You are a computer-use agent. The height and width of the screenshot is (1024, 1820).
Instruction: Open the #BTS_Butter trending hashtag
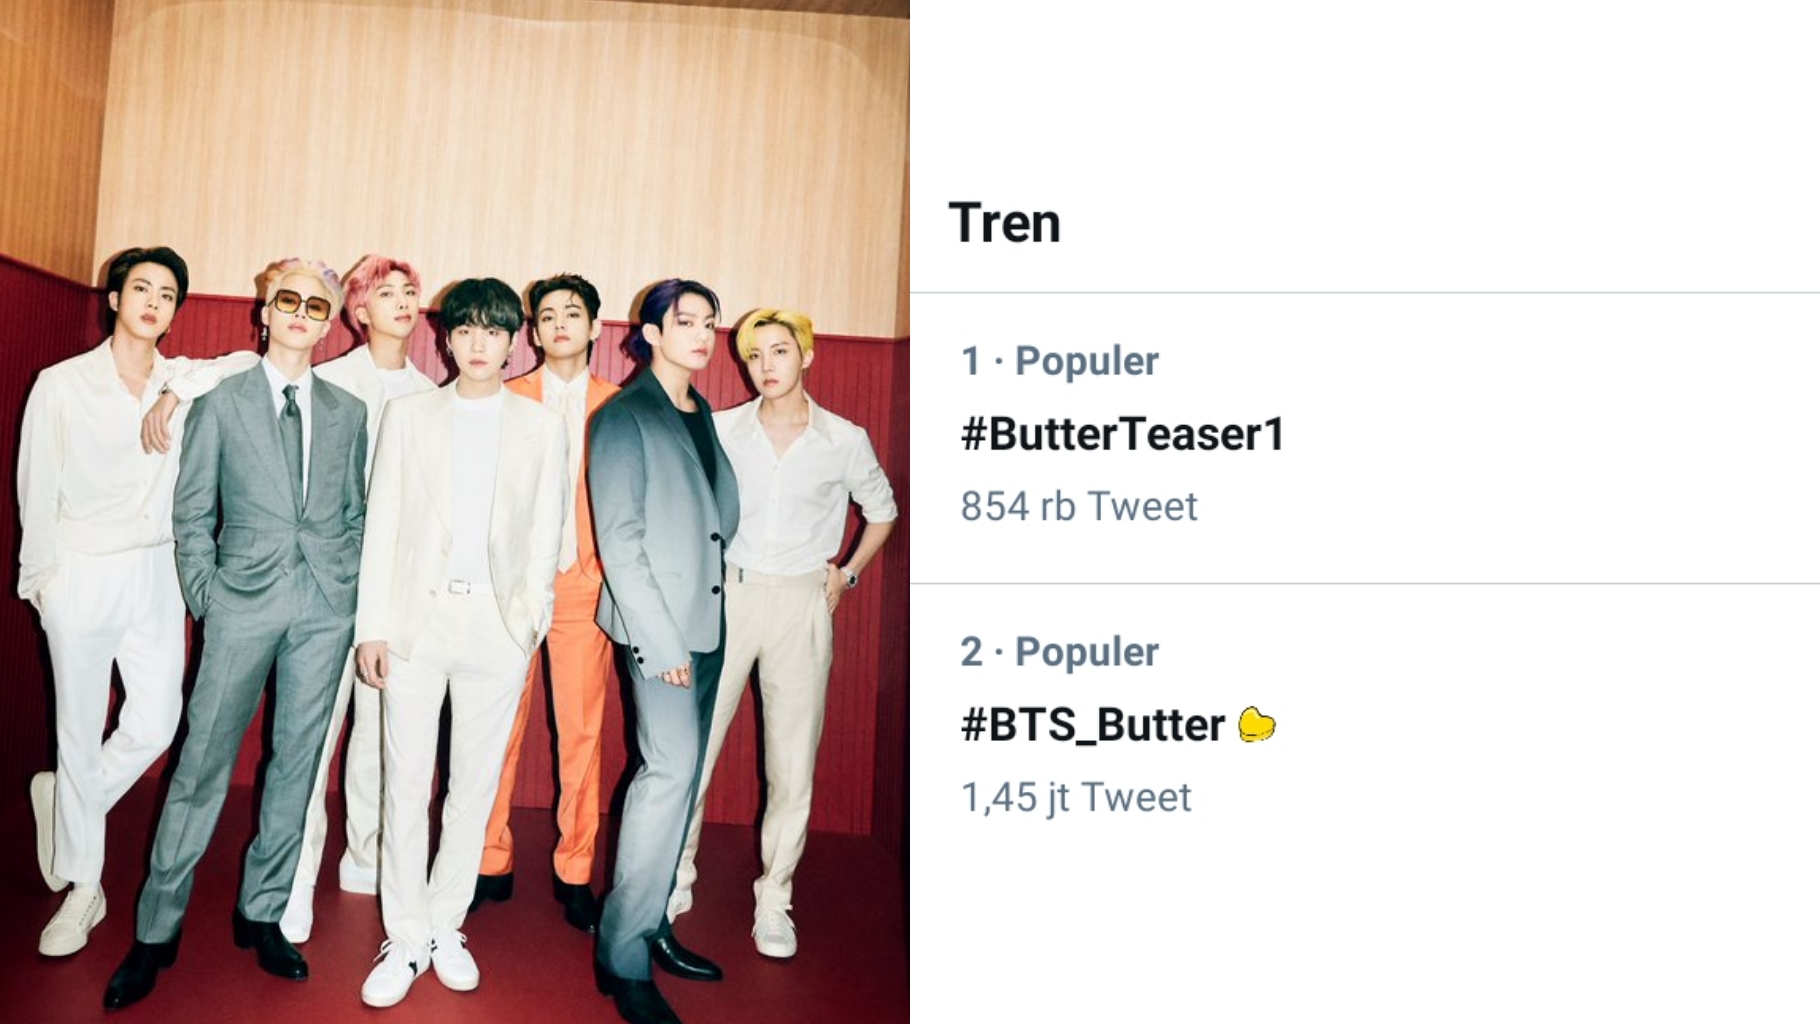[1092, 725]
